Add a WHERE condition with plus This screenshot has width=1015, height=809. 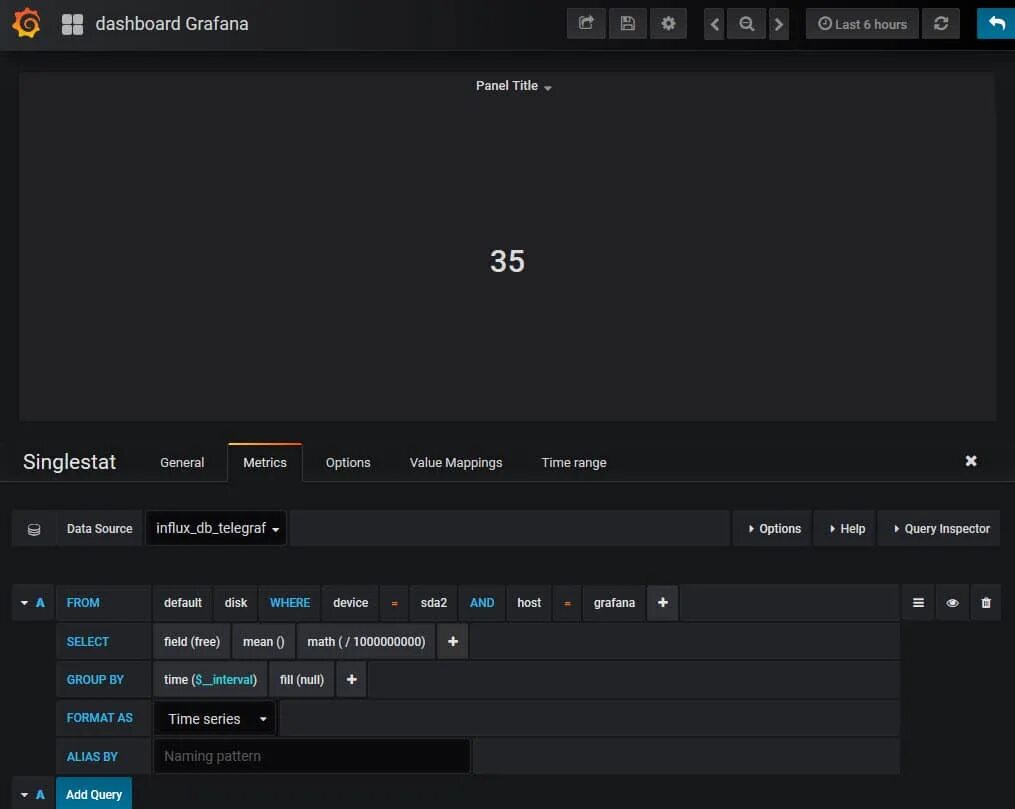663,603
